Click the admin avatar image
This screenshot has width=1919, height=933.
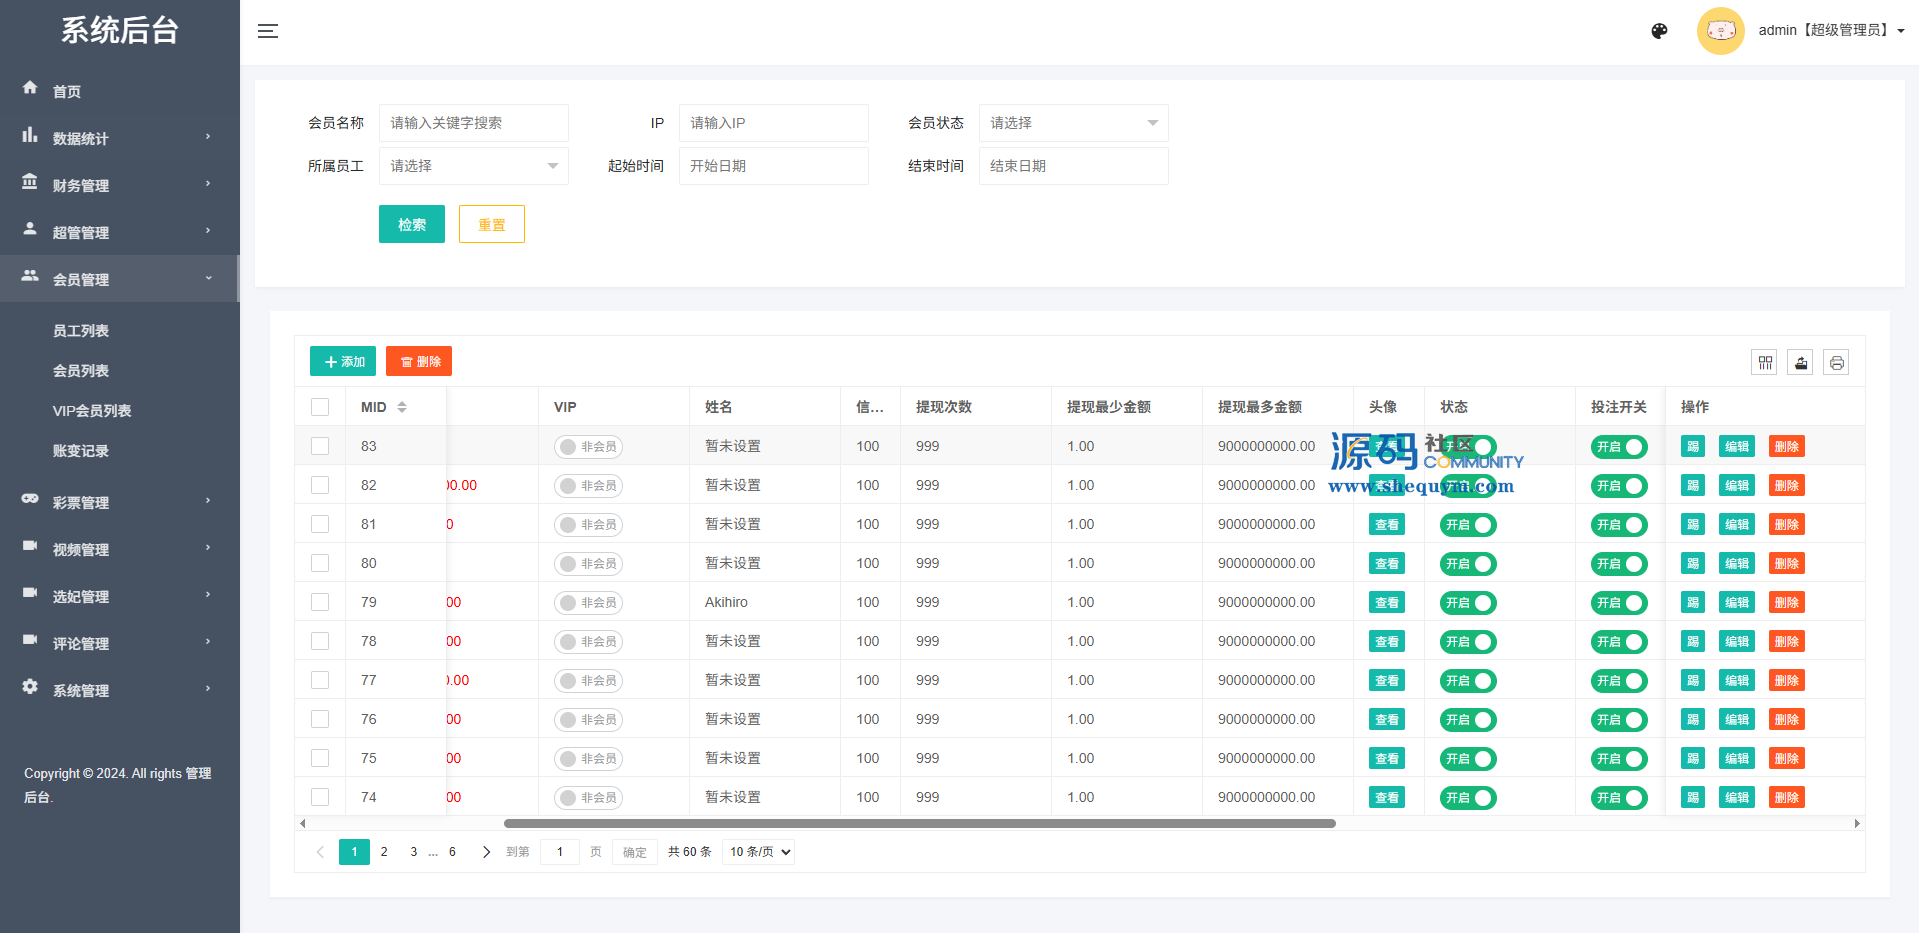1720,31
